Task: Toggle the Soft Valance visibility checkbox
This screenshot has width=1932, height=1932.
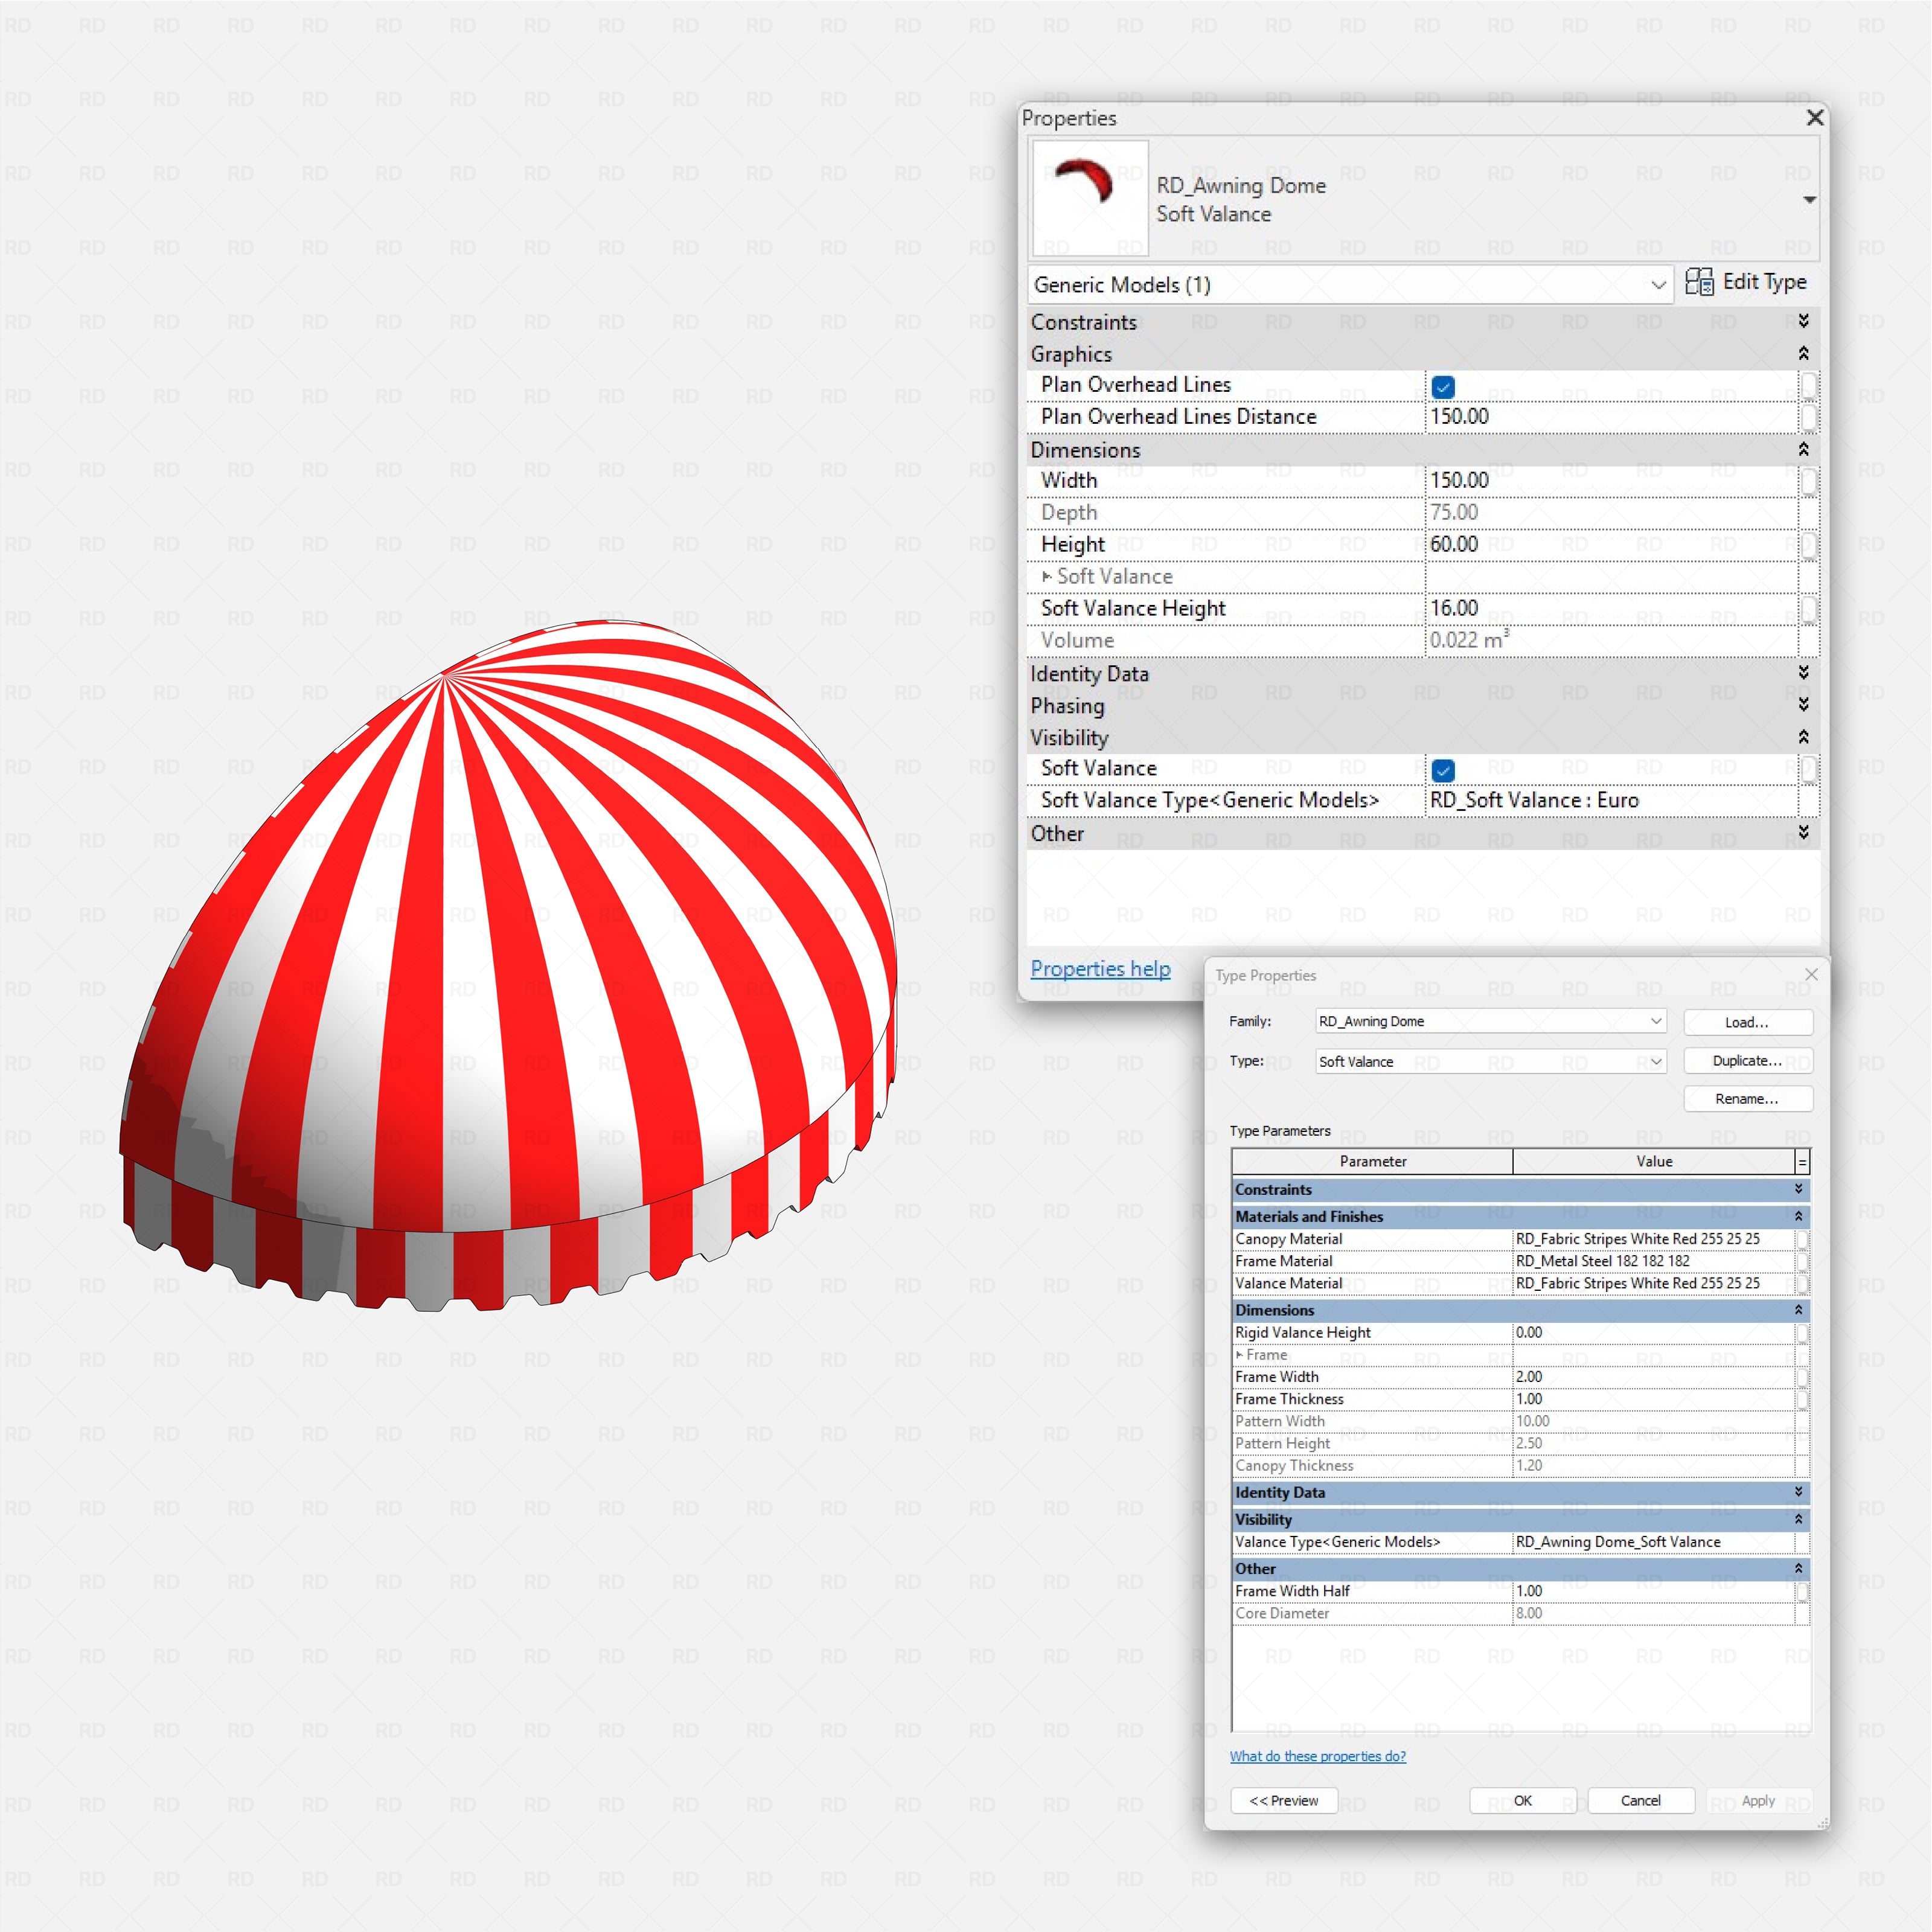Action: tap(1442, 770)
